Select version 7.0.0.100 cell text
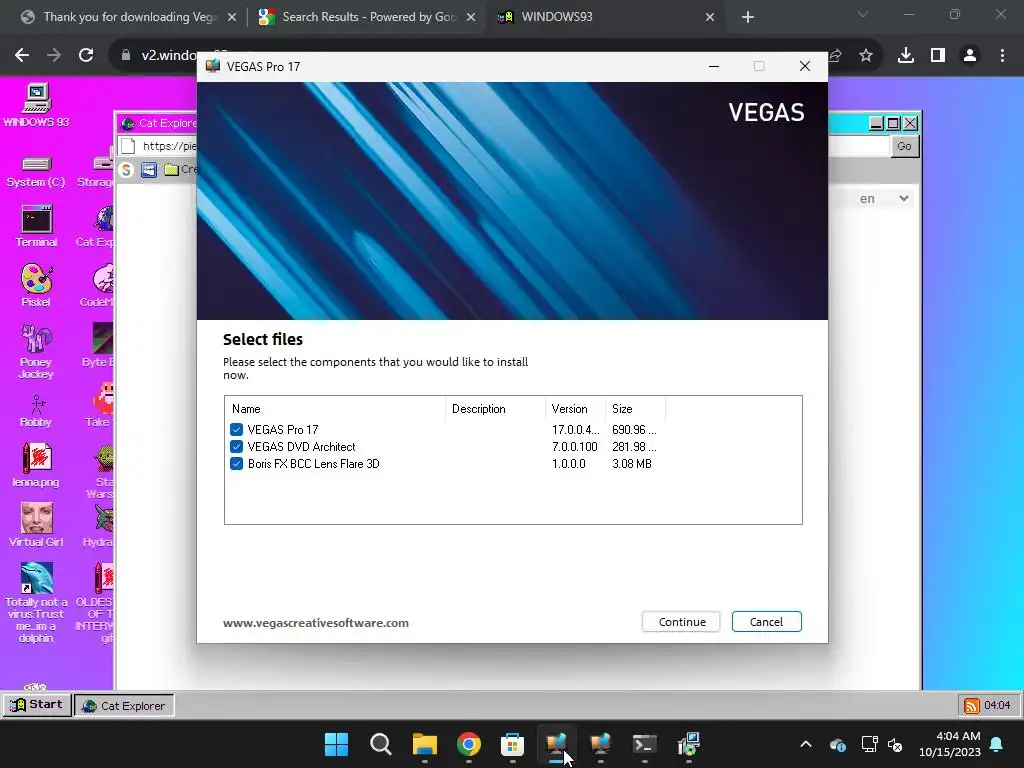The height and width of the screenshot is (768, 1024). coord(575,447)
